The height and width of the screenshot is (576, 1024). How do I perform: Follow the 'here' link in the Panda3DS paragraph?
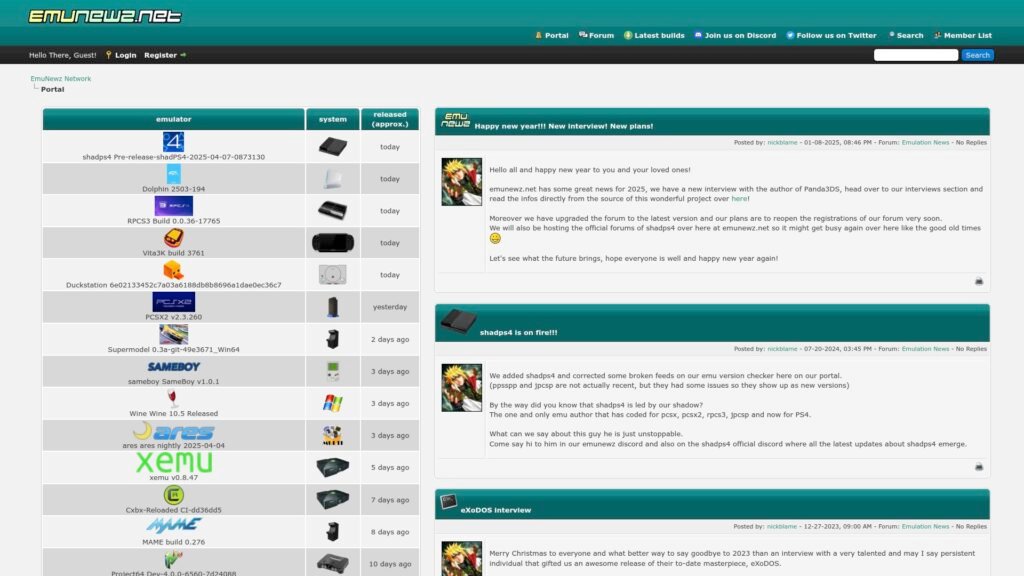tap(739, 199)
